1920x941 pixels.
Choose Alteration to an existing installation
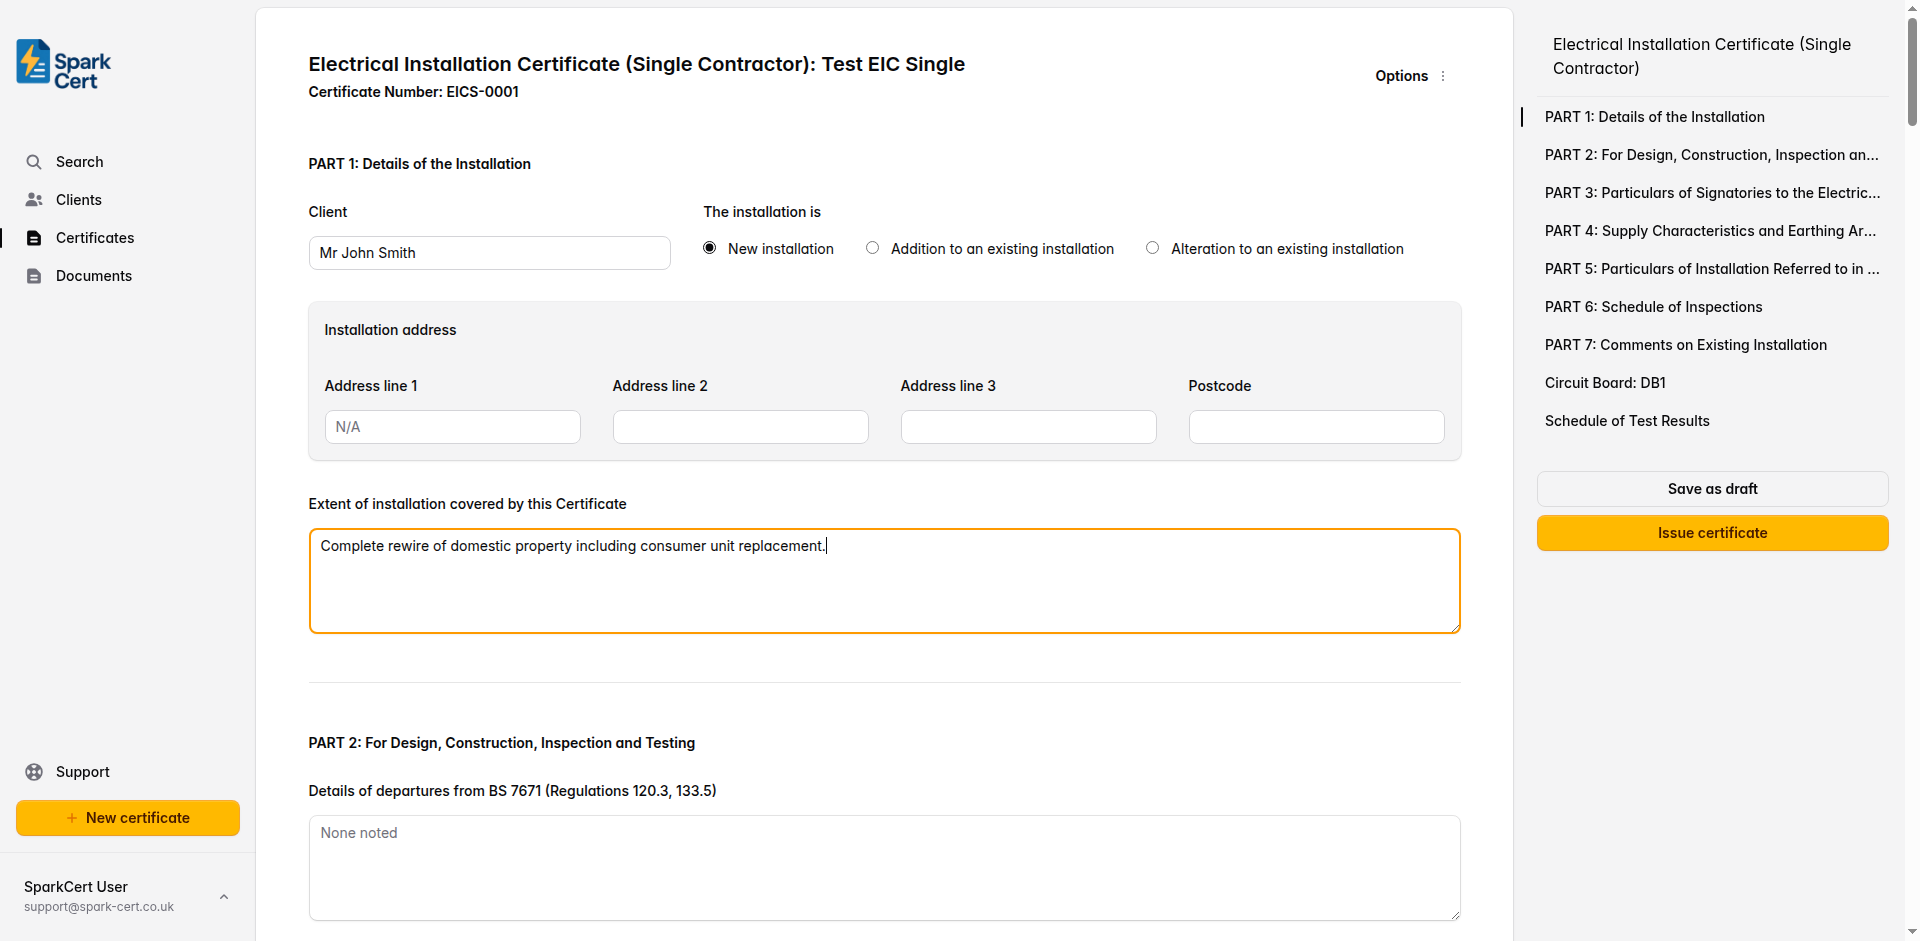[1151, 247]
